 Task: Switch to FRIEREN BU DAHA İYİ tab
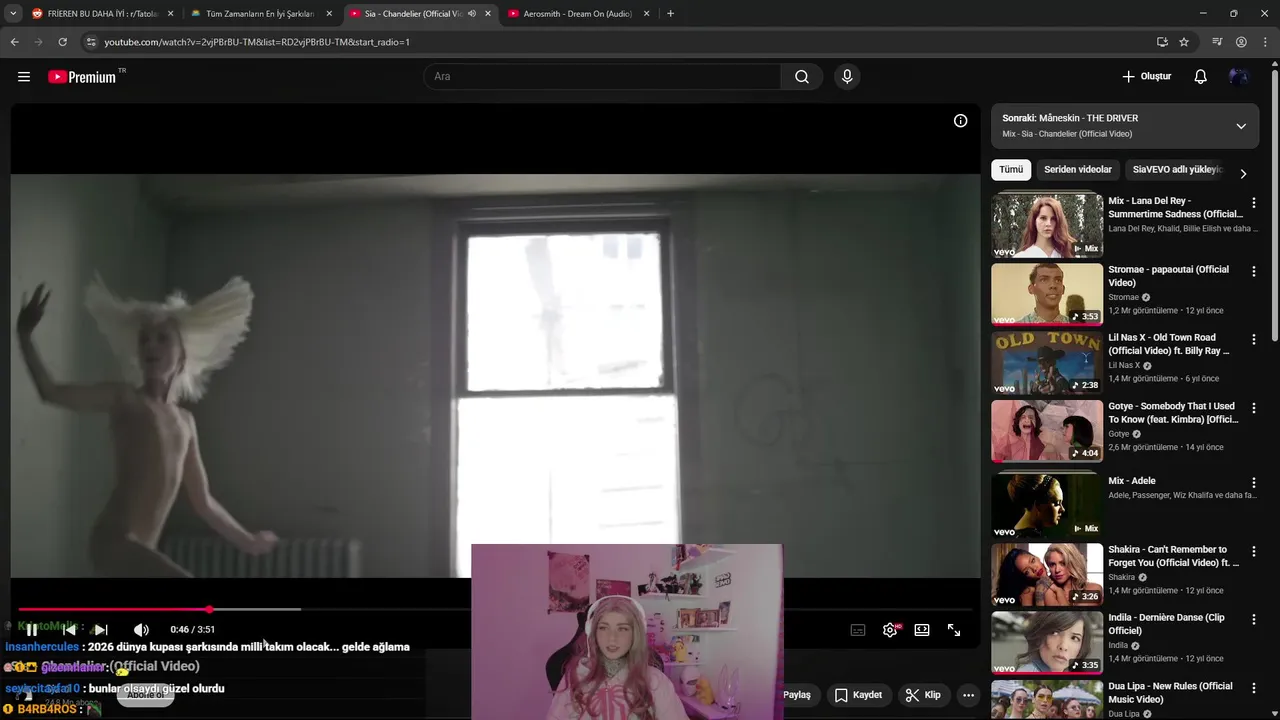(x=103, y=14)
